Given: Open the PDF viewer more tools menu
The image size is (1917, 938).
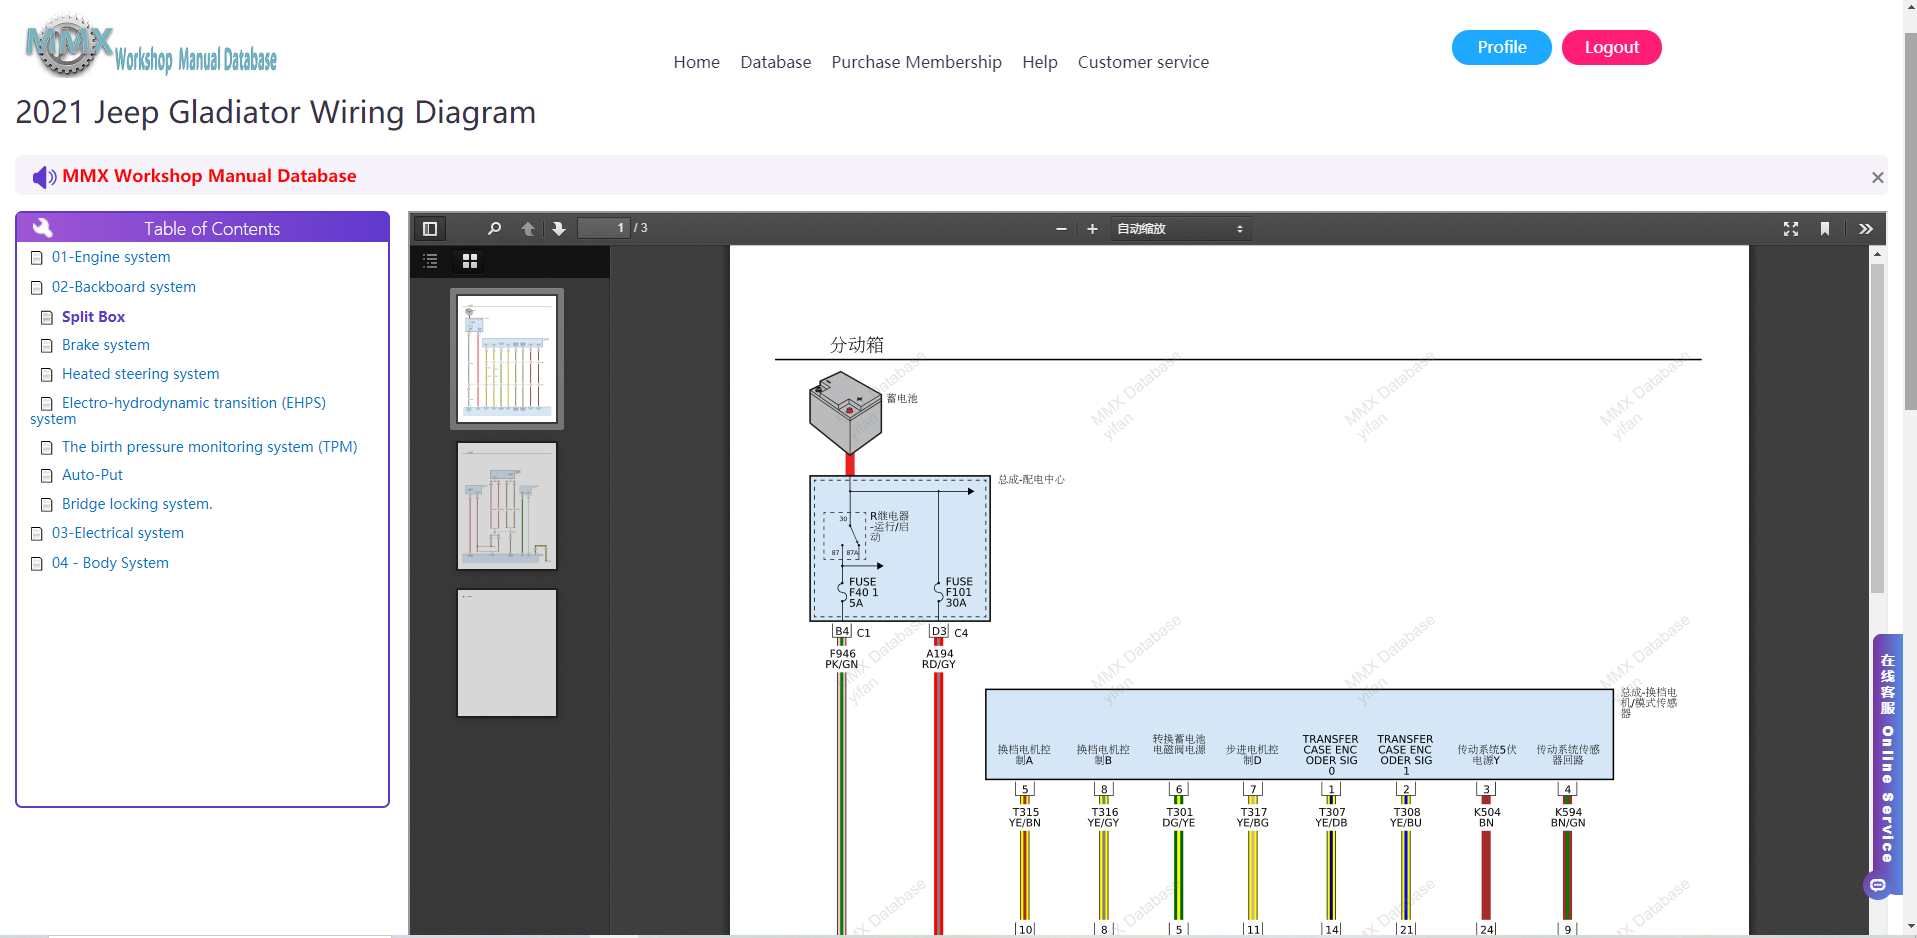Looking at the screenshot, I should point(1866,229).
